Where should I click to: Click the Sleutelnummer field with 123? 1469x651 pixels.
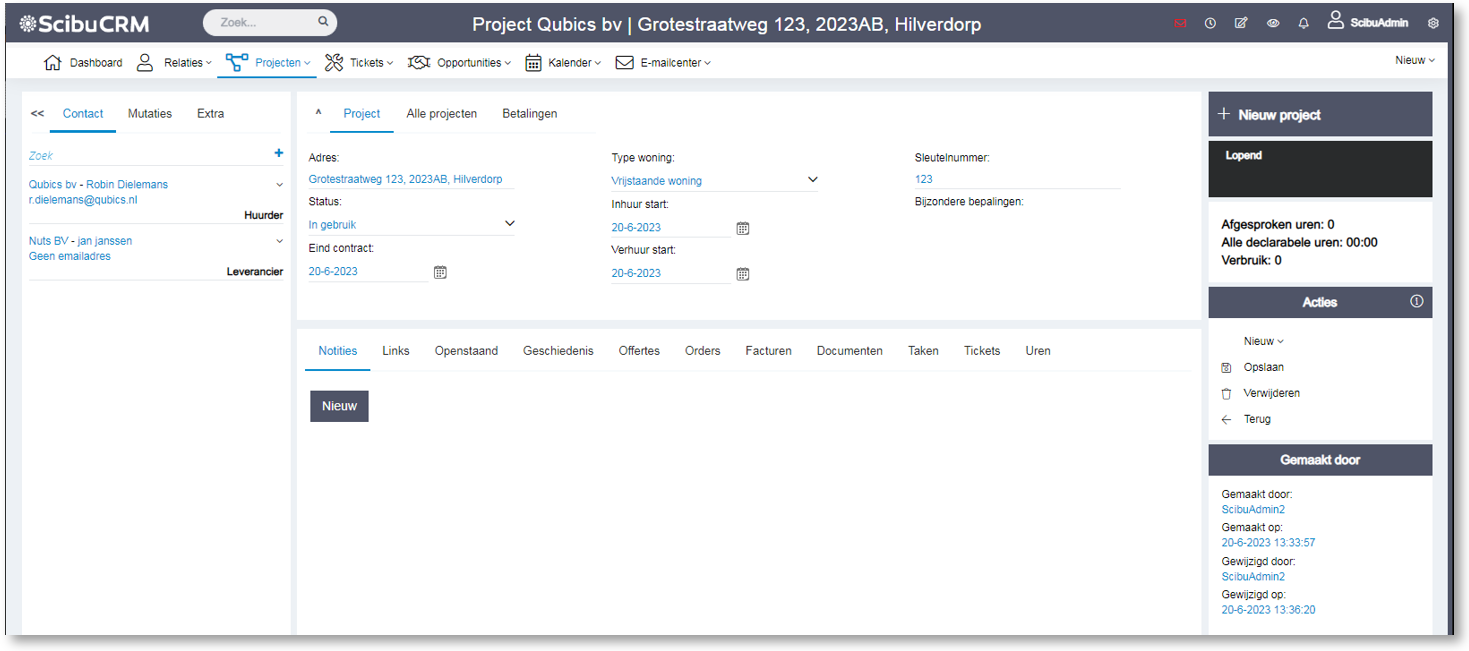pyautogui.click(x=1017, y=179)
